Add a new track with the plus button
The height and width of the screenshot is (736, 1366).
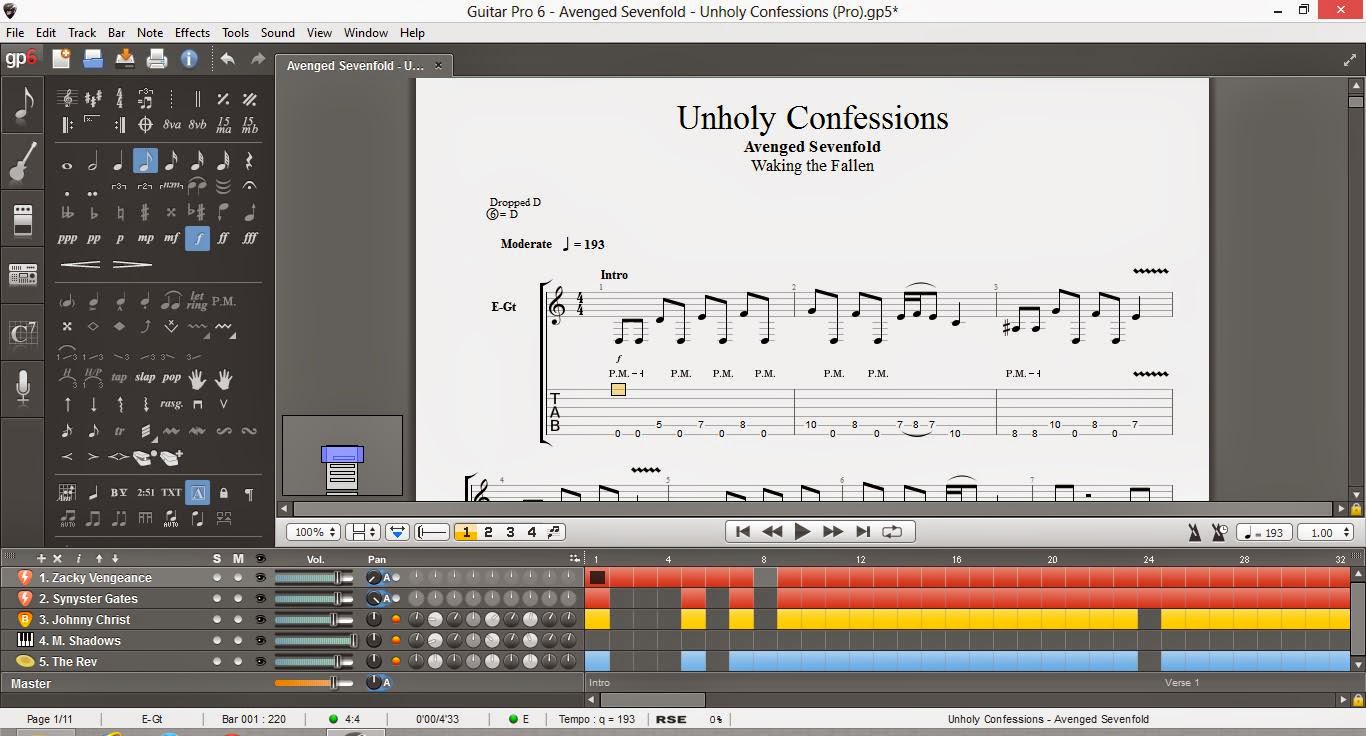pos(41,558)
